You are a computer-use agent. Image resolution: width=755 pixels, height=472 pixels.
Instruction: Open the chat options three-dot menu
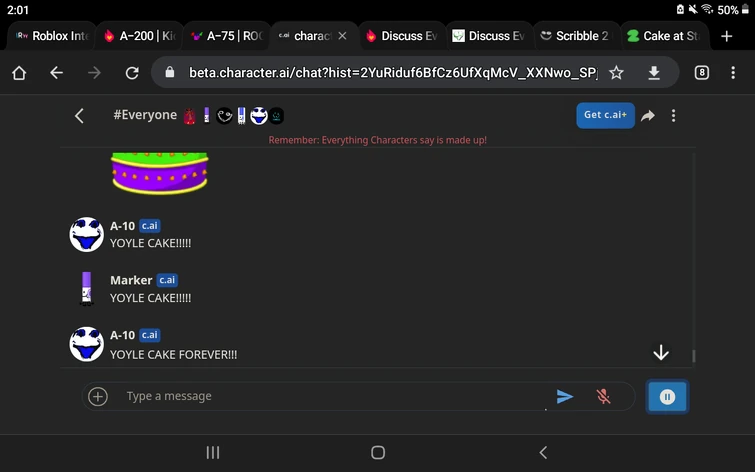pos(673,116)
